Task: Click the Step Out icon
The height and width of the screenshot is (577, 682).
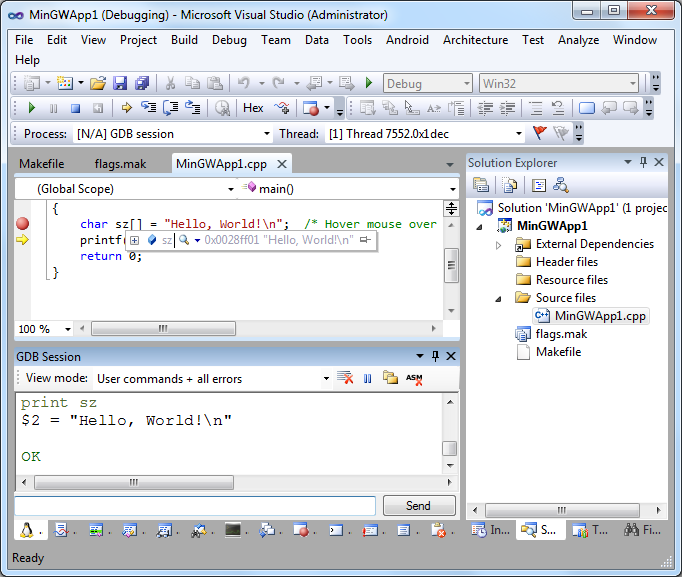Action: pyautogui.click(x=192, y=107)
